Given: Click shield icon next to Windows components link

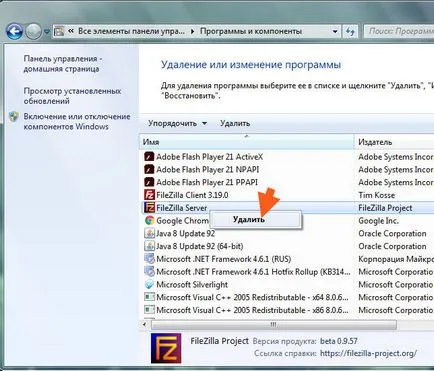Looking at the screenshot, I should 14,117.
